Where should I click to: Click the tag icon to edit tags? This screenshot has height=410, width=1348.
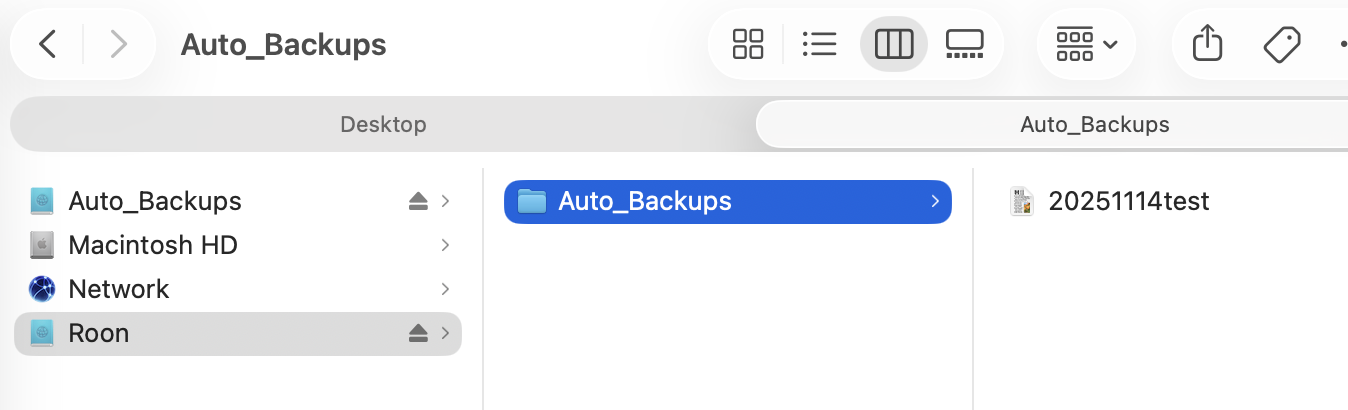coord(1281,44)
